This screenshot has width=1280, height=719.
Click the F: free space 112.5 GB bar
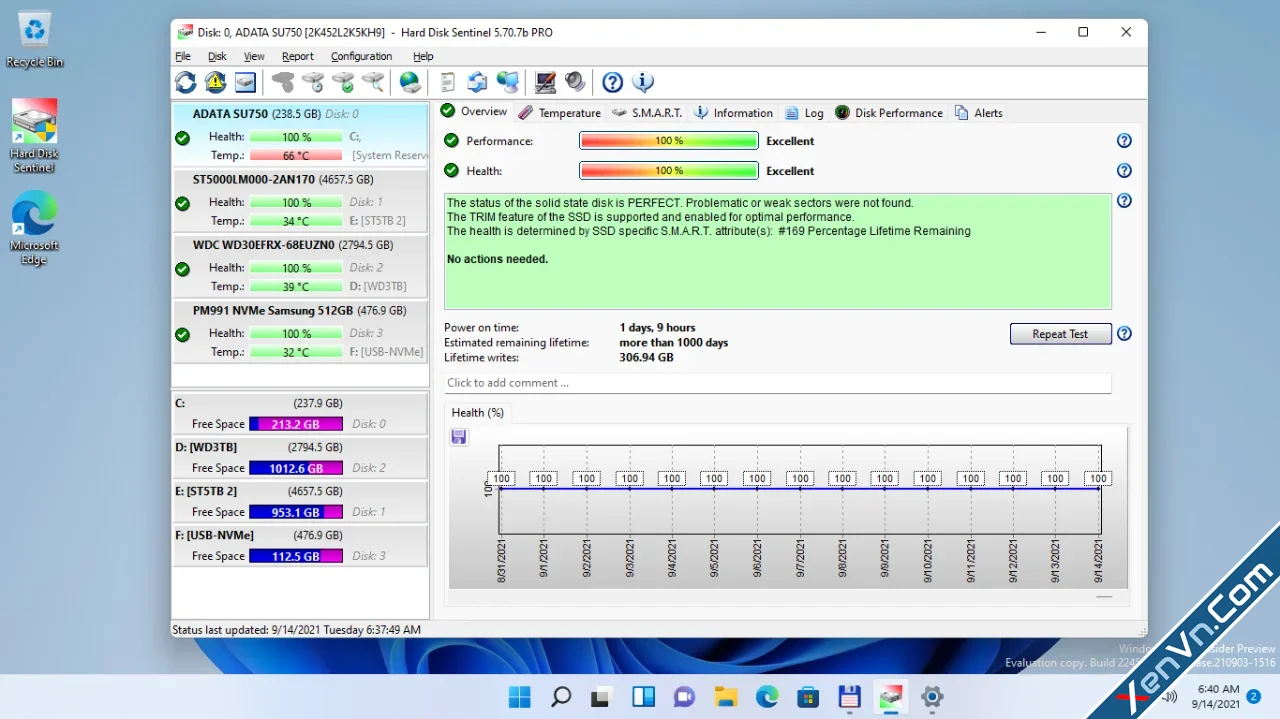coord(296,556)
